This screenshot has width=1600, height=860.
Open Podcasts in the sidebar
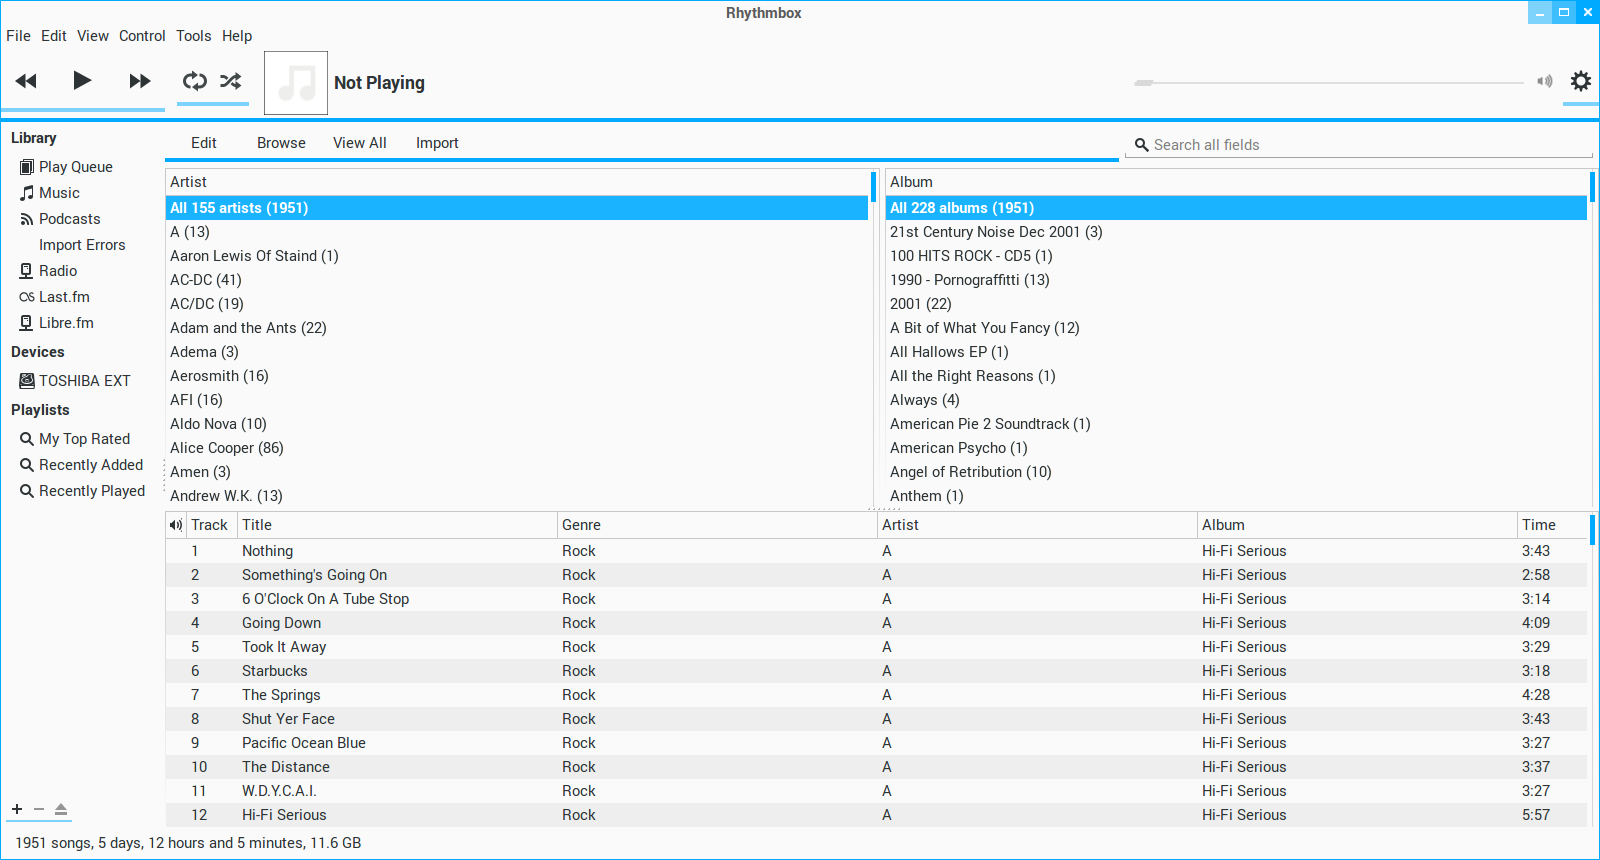tap(70, 219)
